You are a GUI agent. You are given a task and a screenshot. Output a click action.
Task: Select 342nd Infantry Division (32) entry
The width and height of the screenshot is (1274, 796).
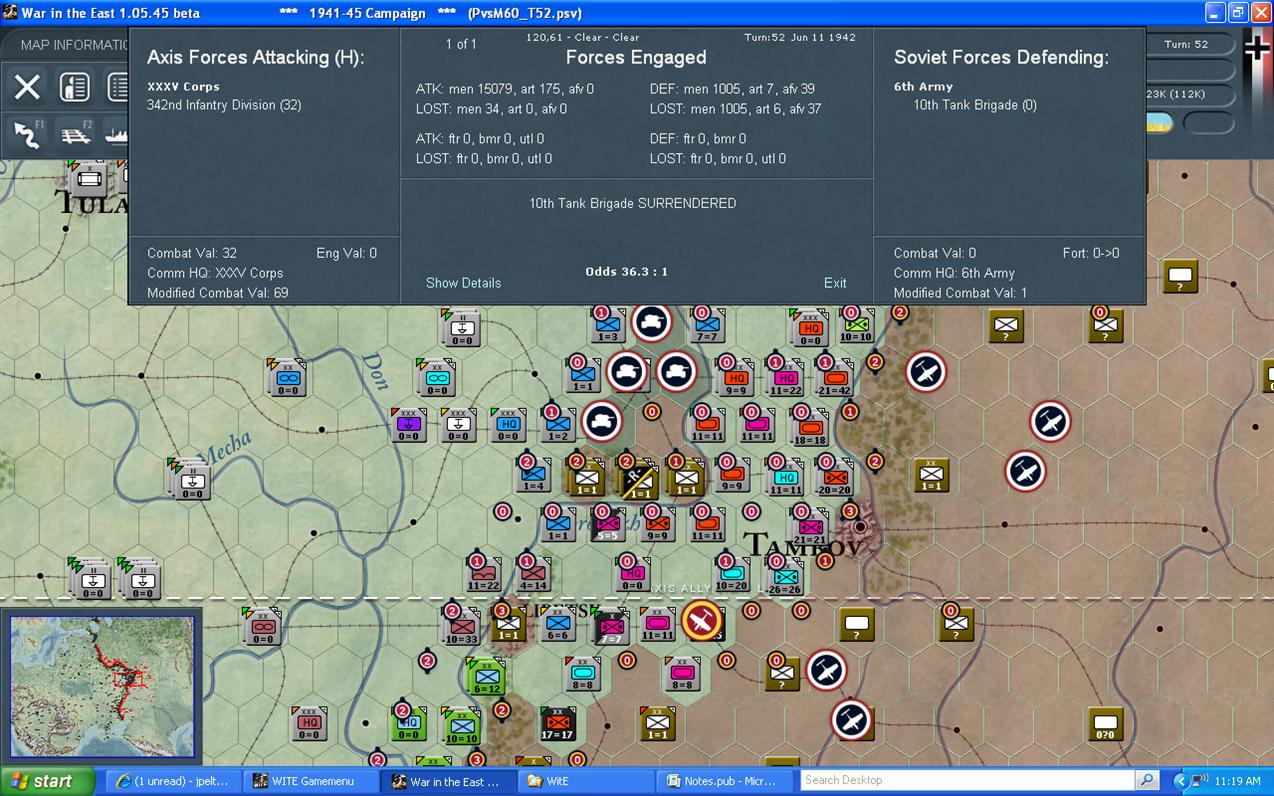click(x=224, y=105)
